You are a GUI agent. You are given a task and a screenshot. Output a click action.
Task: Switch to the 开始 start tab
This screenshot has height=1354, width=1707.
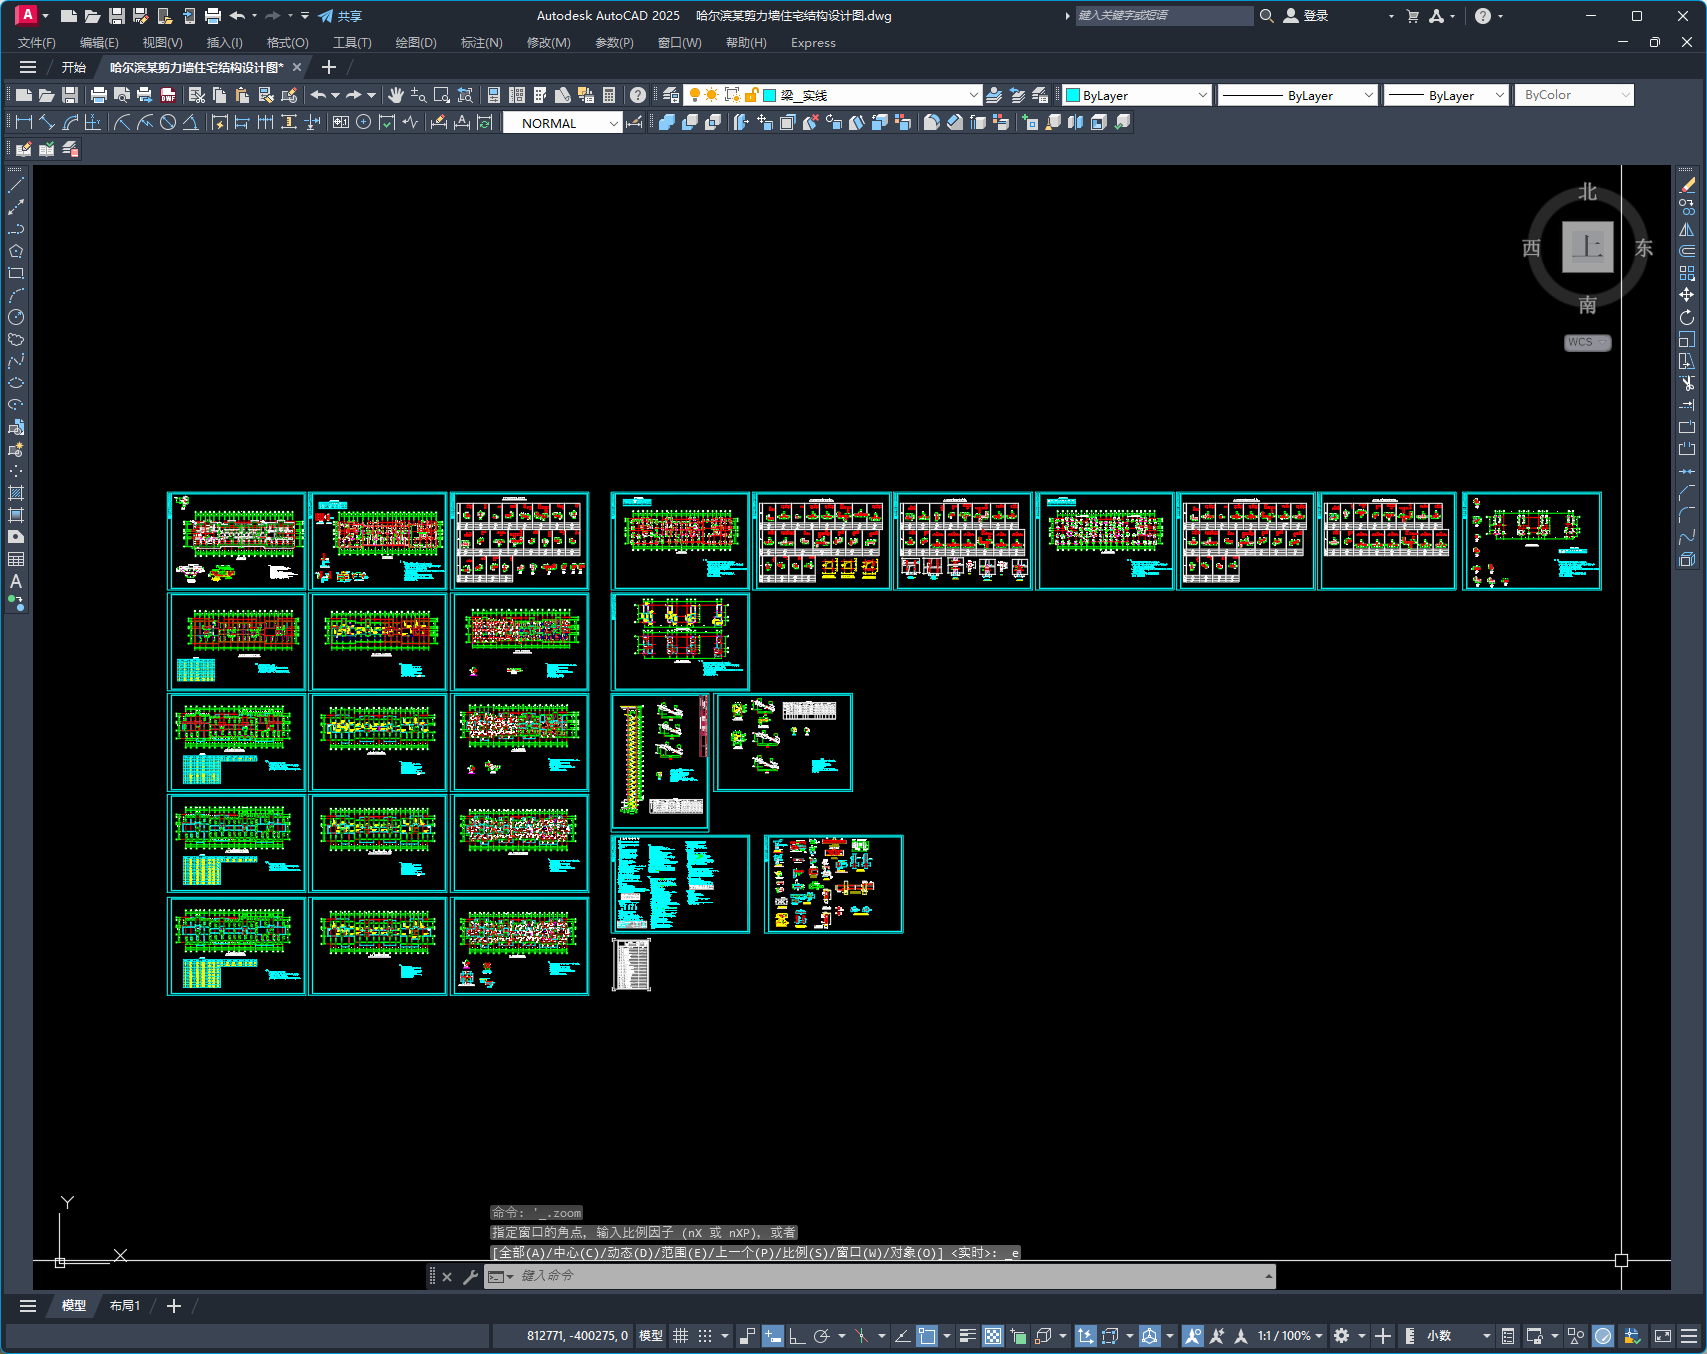click(x=74, y=67)
